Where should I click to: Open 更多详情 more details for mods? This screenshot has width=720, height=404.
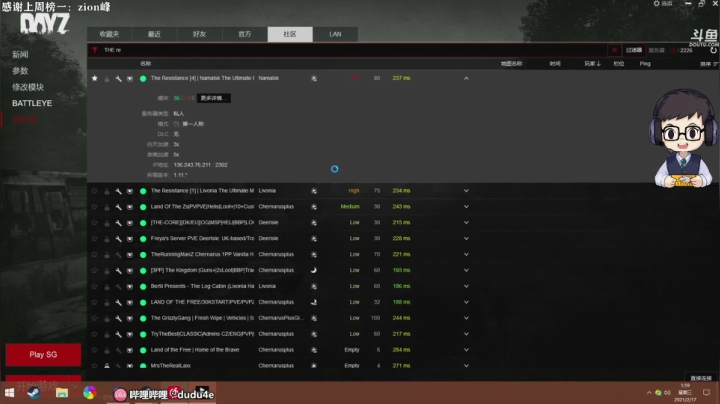point(214,98)
